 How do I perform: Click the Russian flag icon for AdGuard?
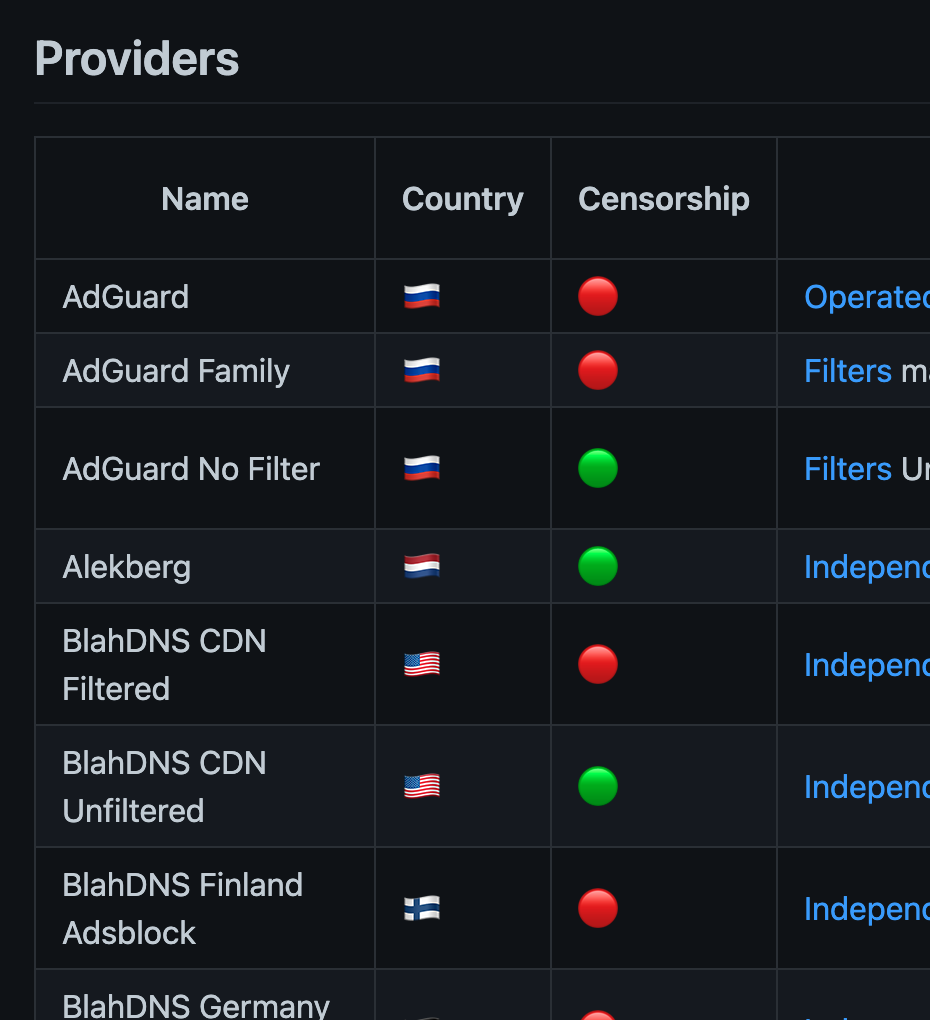click(420, 296)
